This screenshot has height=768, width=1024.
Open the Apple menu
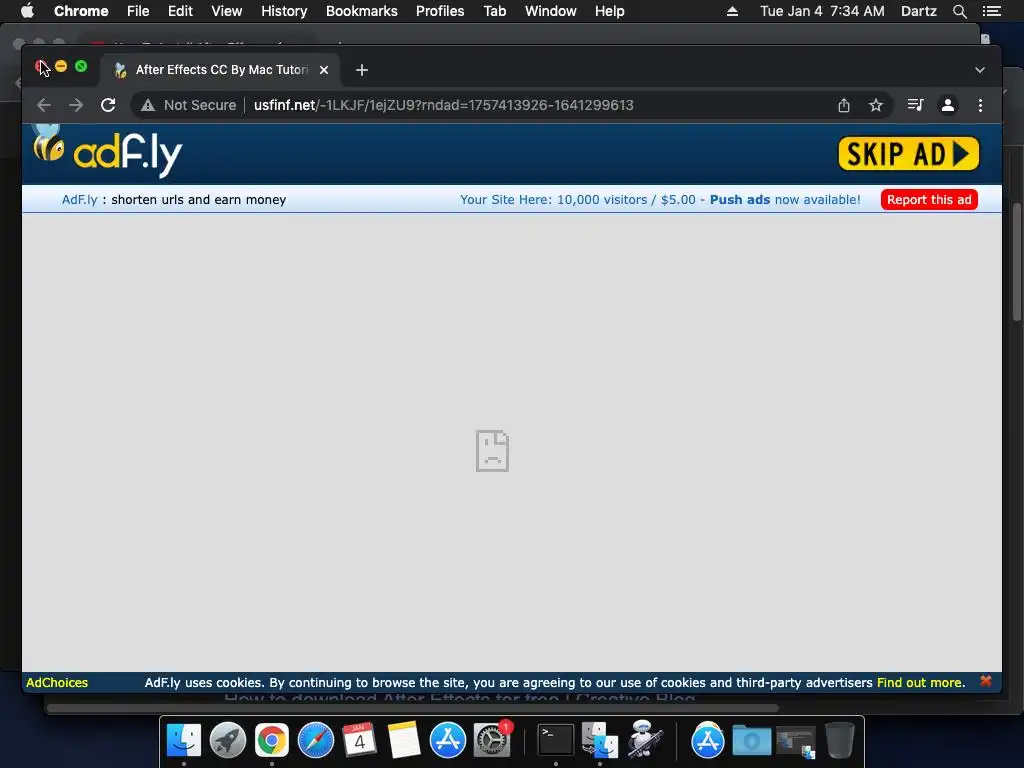click(x=27, y=11)
